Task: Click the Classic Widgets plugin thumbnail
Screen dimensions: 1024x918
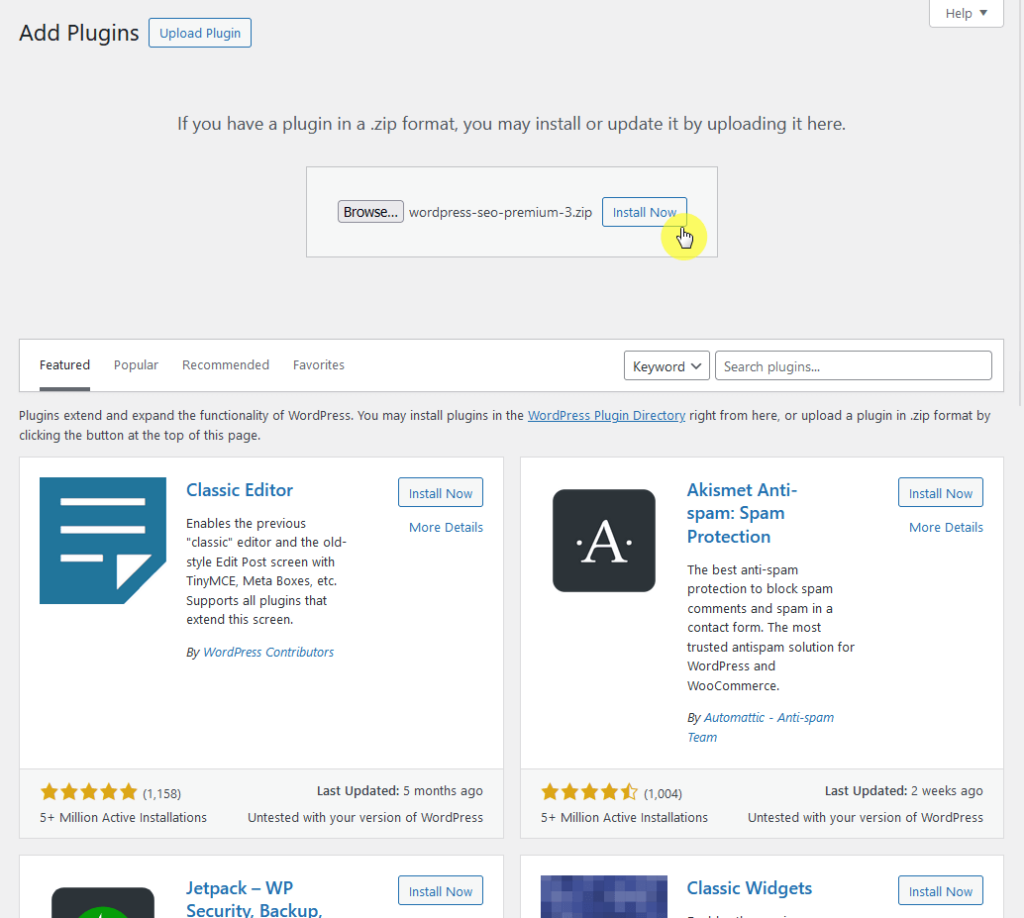Action: (x=604, y=897)
